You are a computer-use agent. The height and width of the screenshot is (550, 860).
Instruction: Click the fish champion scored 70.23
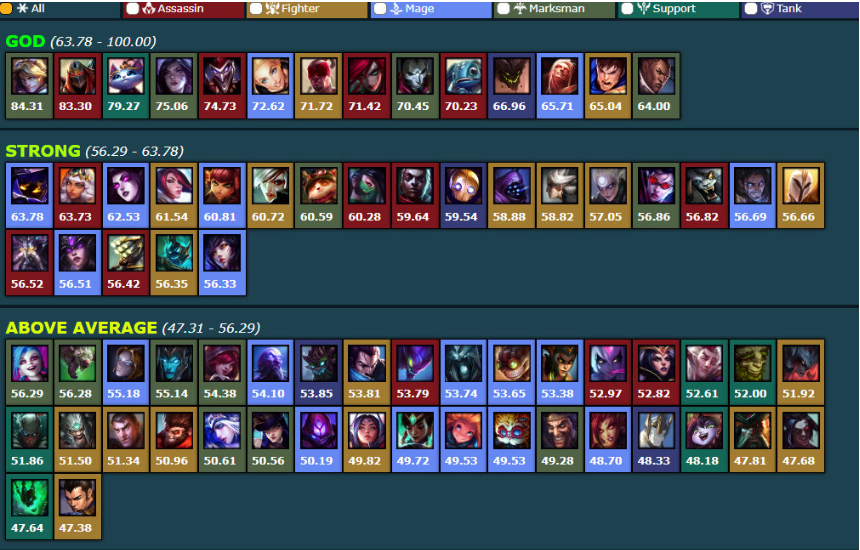[463, 86]
